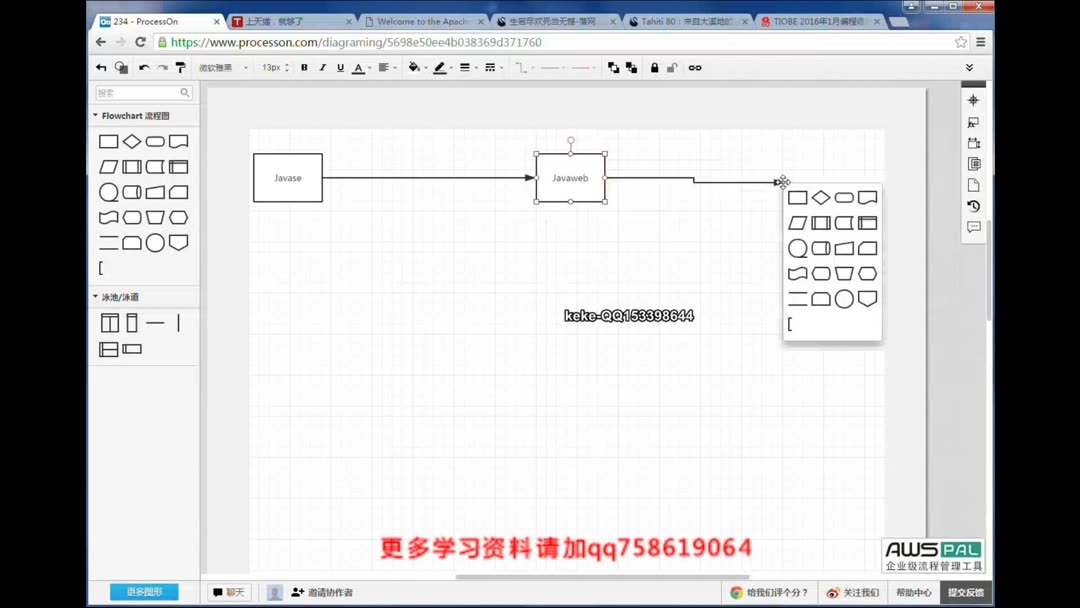
Task: Open the font size dropdown
Action: pyautogui.click(x=273, y=67)
